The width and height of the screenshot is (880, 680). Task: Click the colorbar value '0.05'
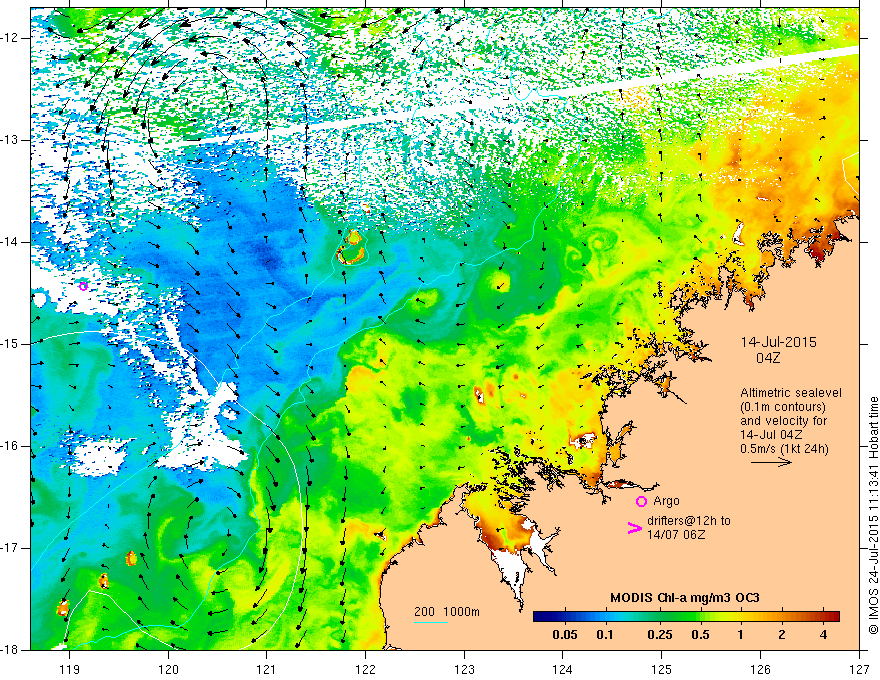(x=565, y=635)
